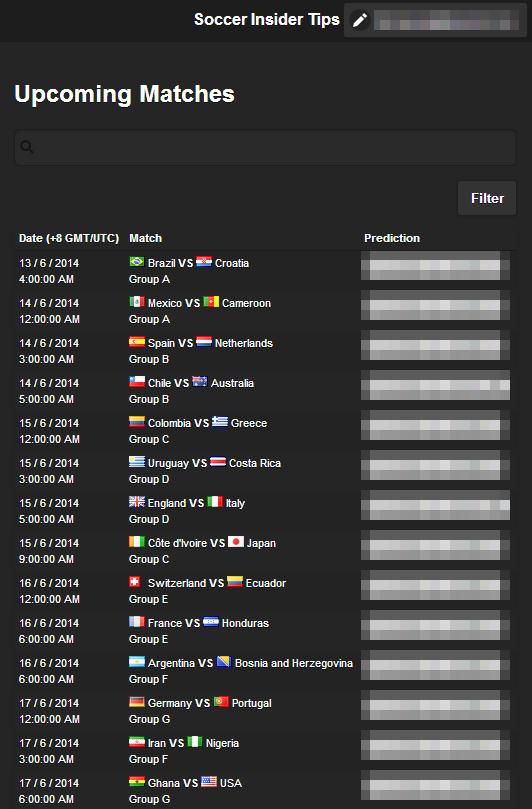Click the Croatia flag icon
Image resolution: width=532 pixels, height=809 pixels.
(x=204, y=262)
